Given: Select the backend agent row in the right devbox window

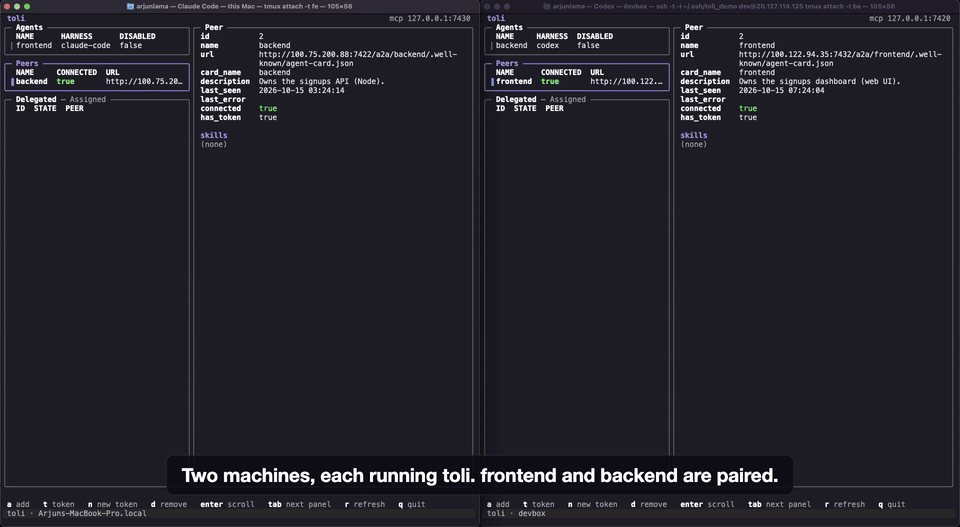Looking at the screenshot, I should (x=578, y=45).
